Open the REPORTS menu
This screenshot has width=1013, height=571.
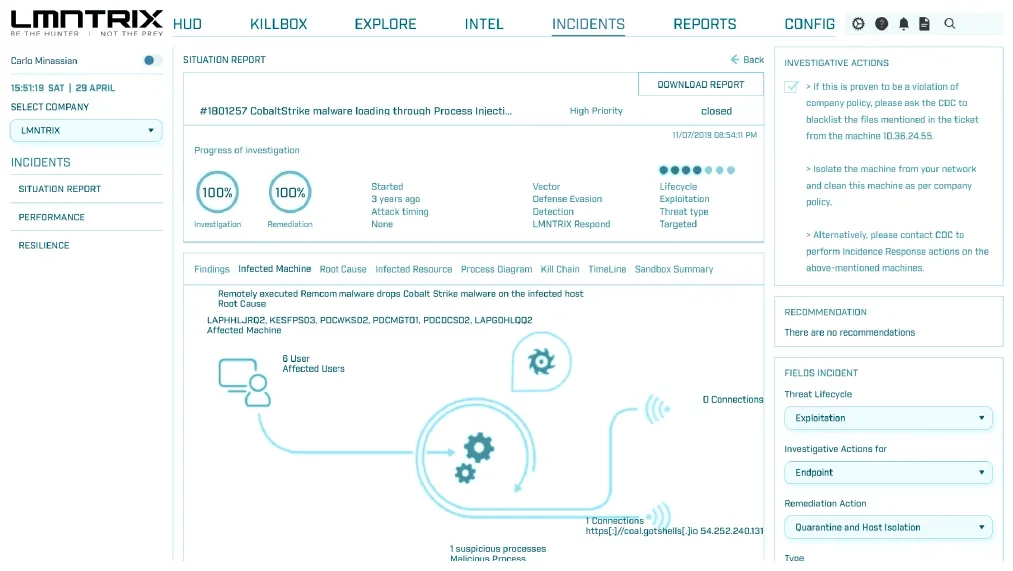click(x=705, y=25)
